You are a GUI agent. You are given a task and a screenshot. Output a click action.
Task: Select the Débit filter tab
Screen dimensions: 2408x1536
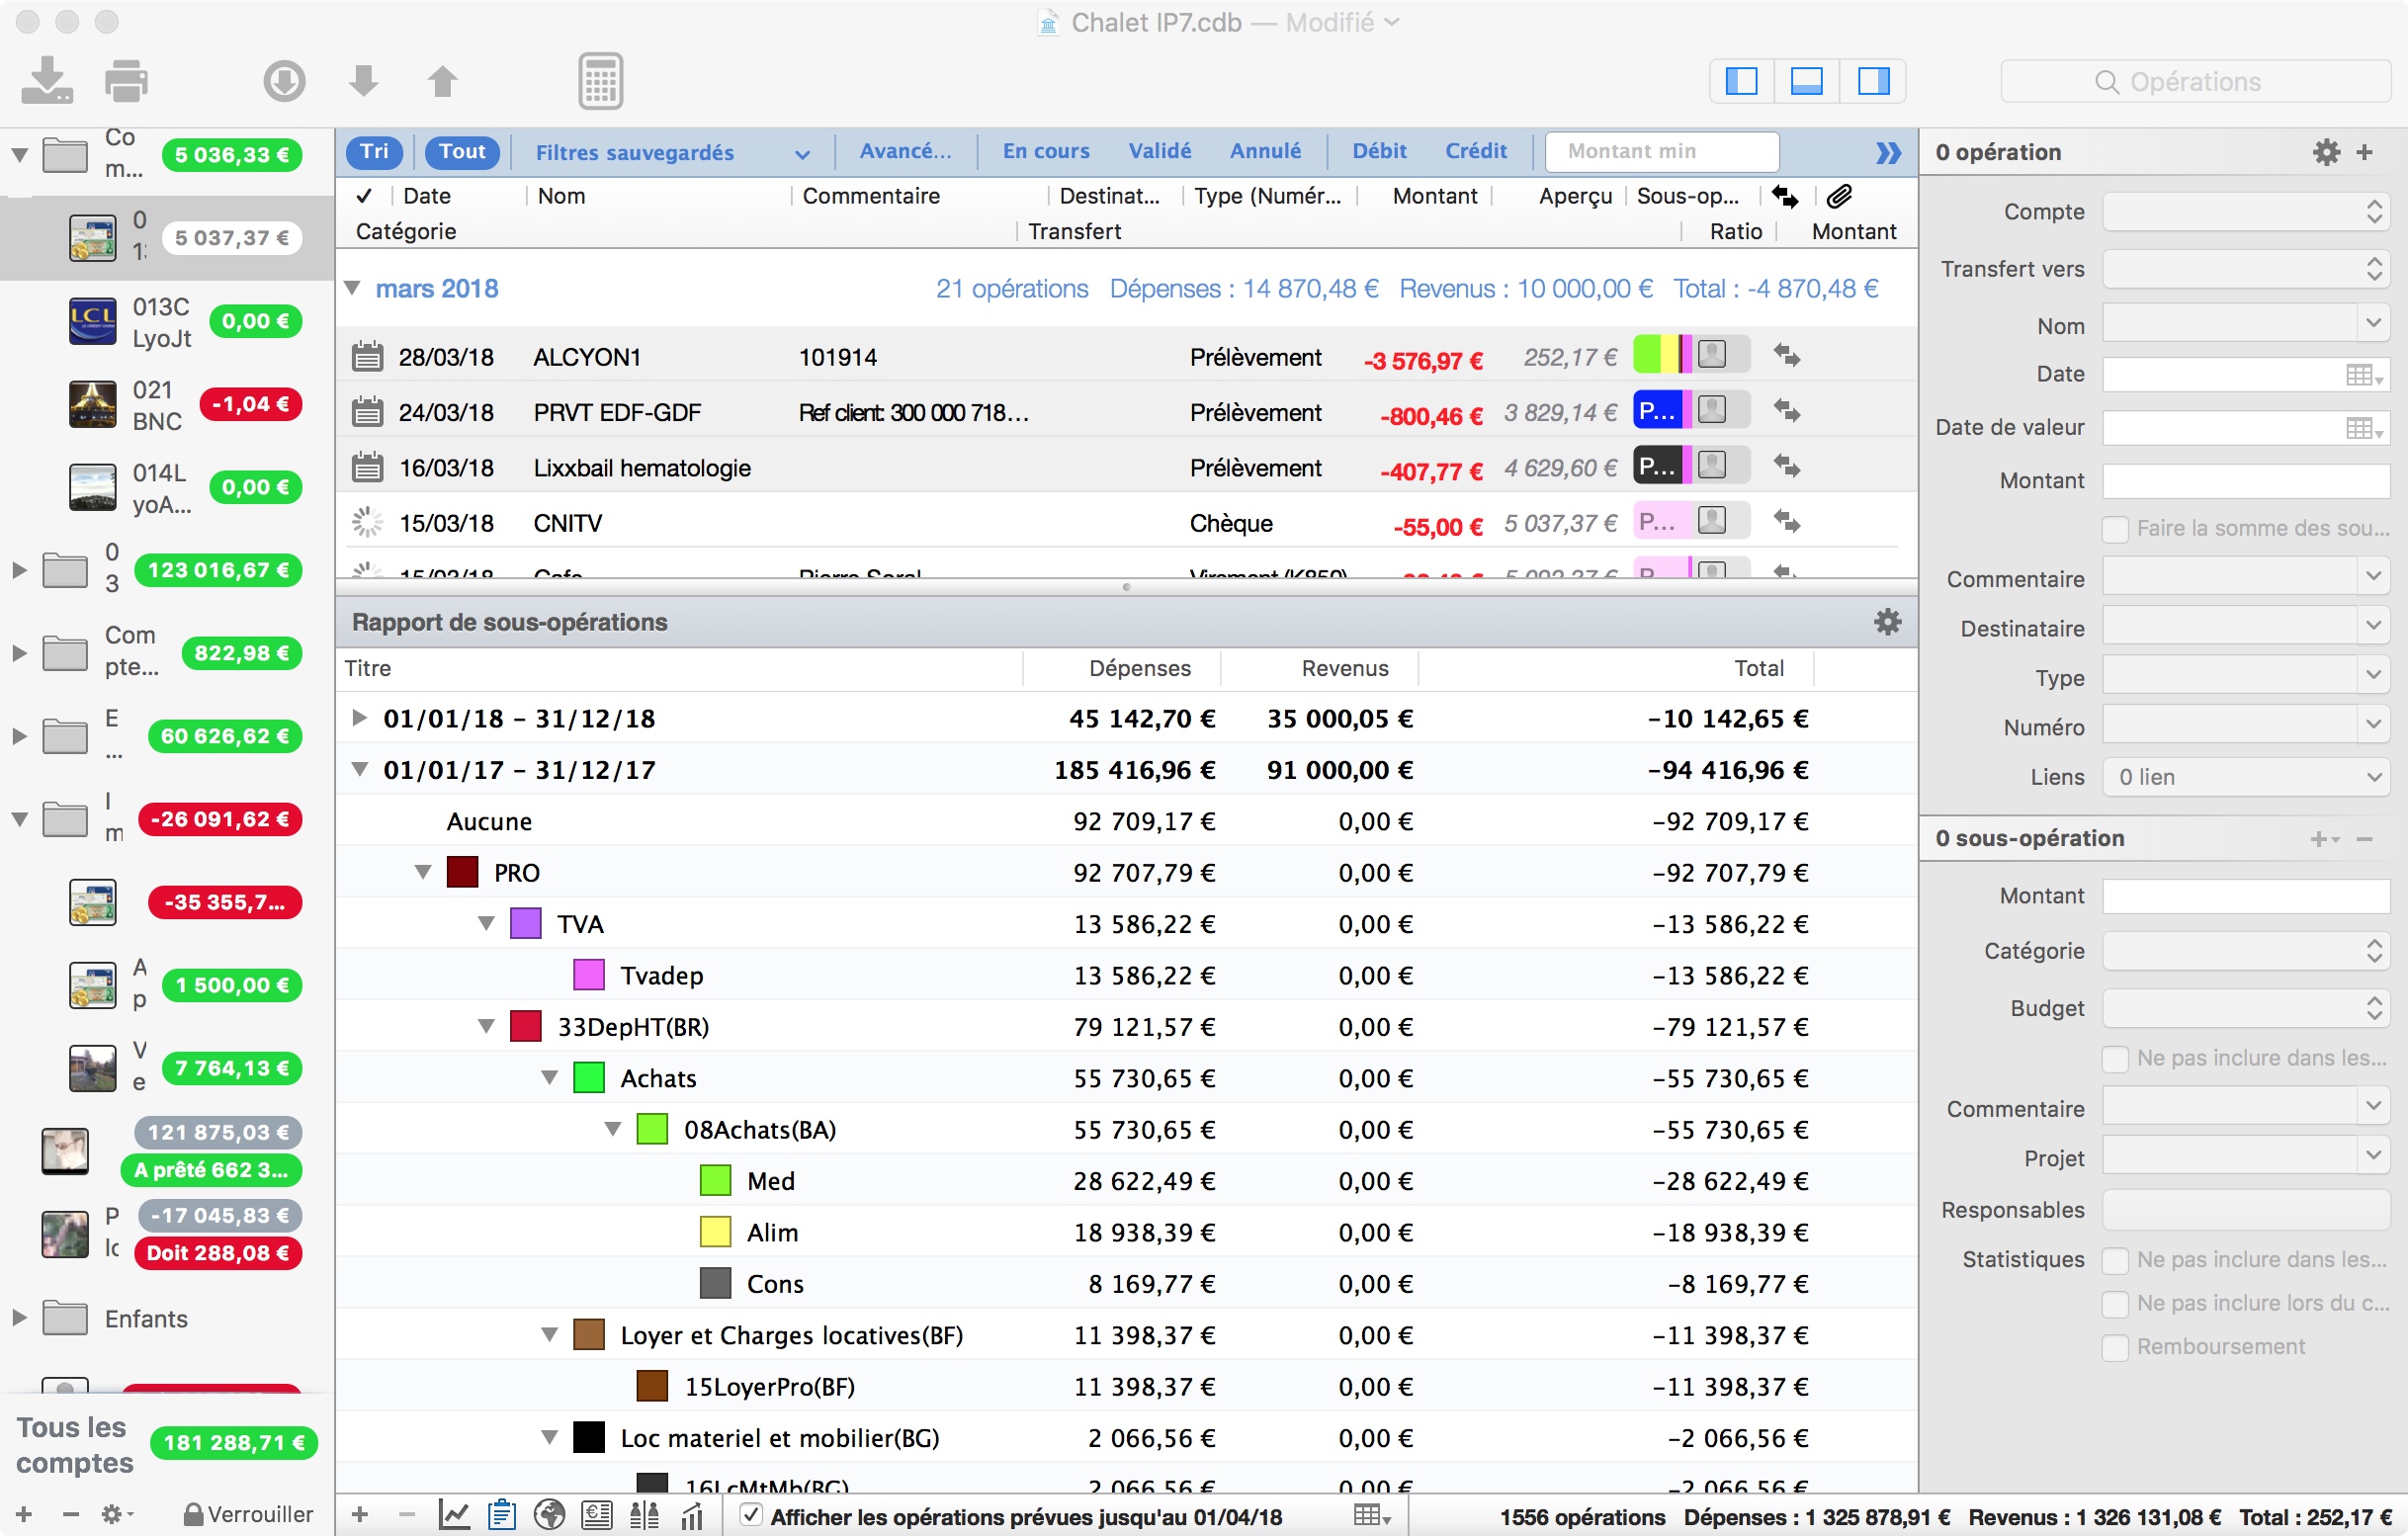(x=1379, y=152)
